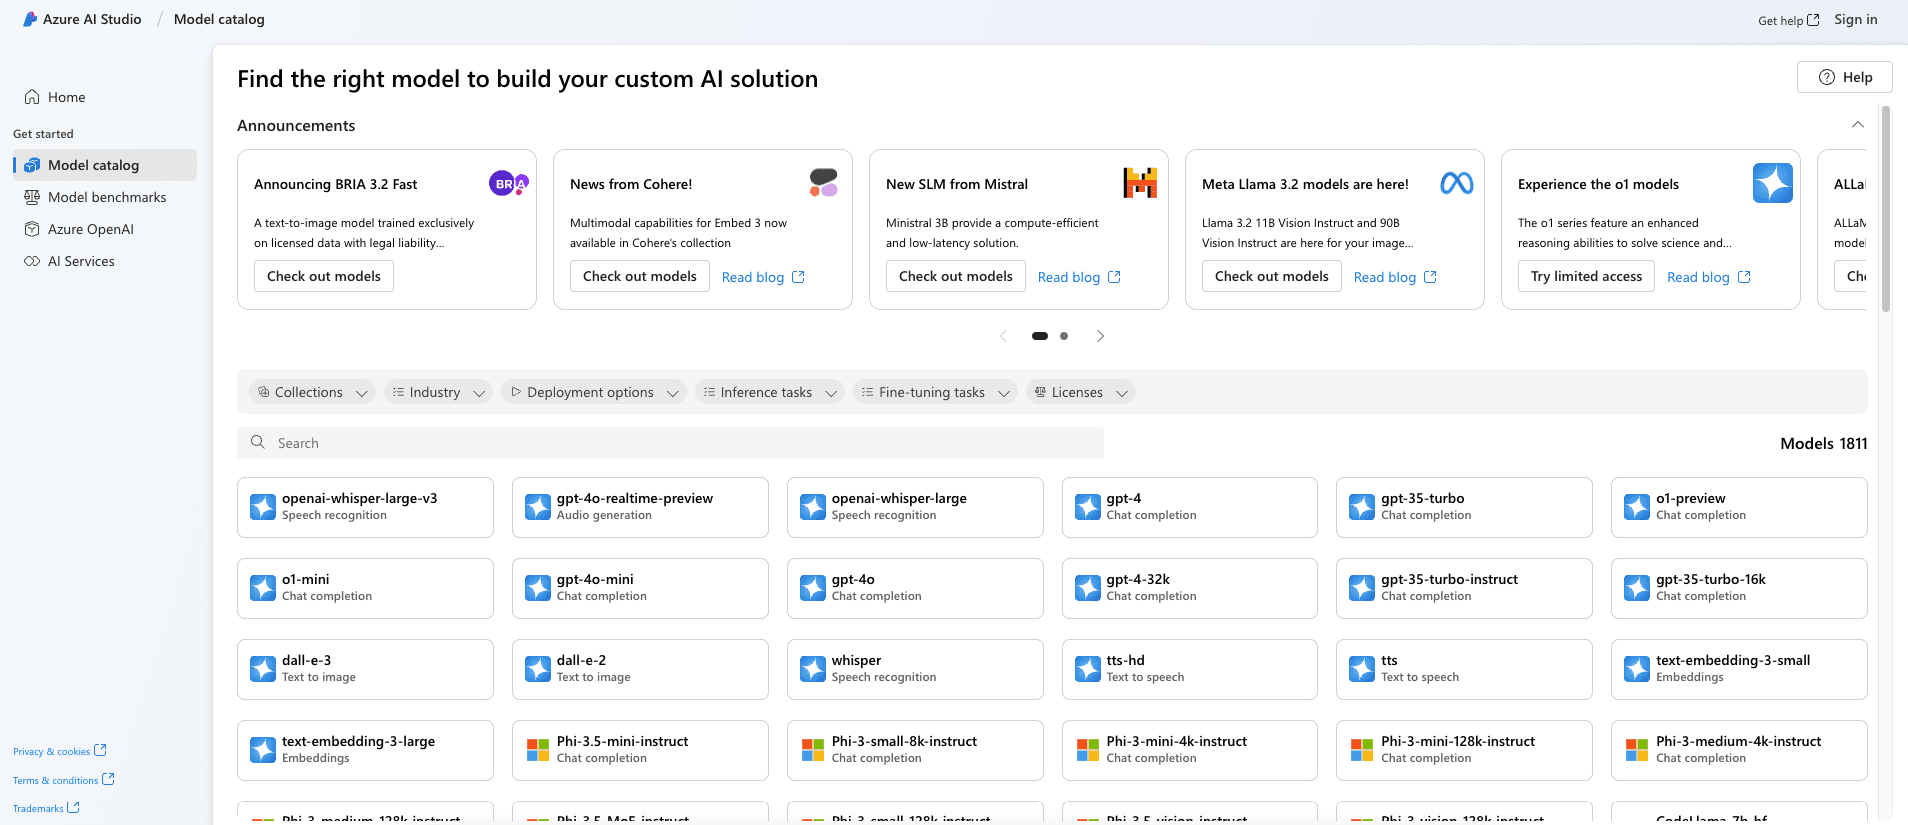
Task: Open the o1-mini model card
Action: click(365, 588)
